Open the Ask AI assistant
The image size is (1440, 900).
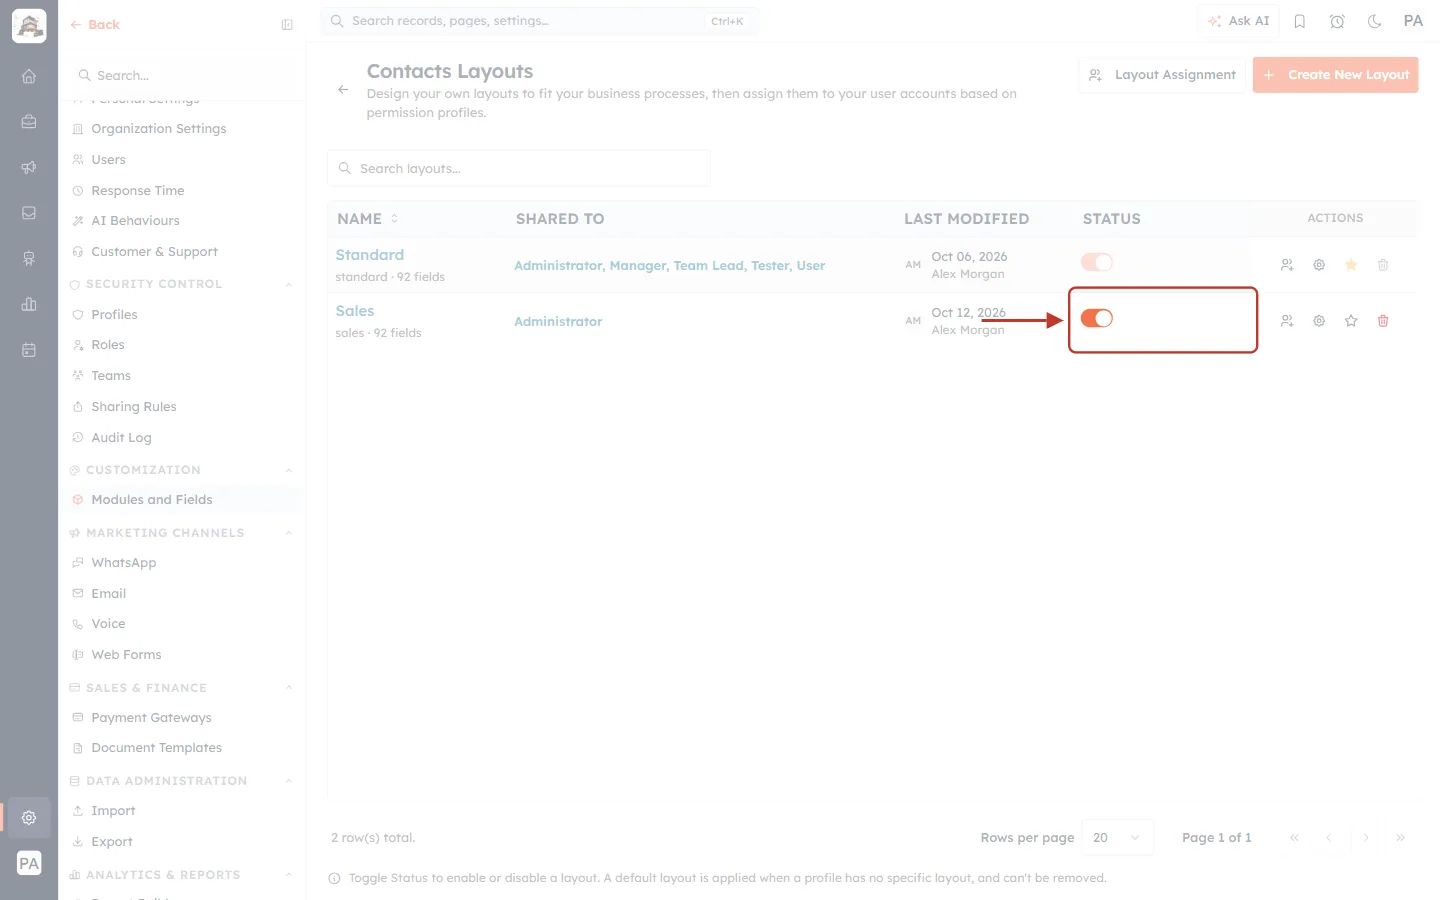pos(1238,21)
